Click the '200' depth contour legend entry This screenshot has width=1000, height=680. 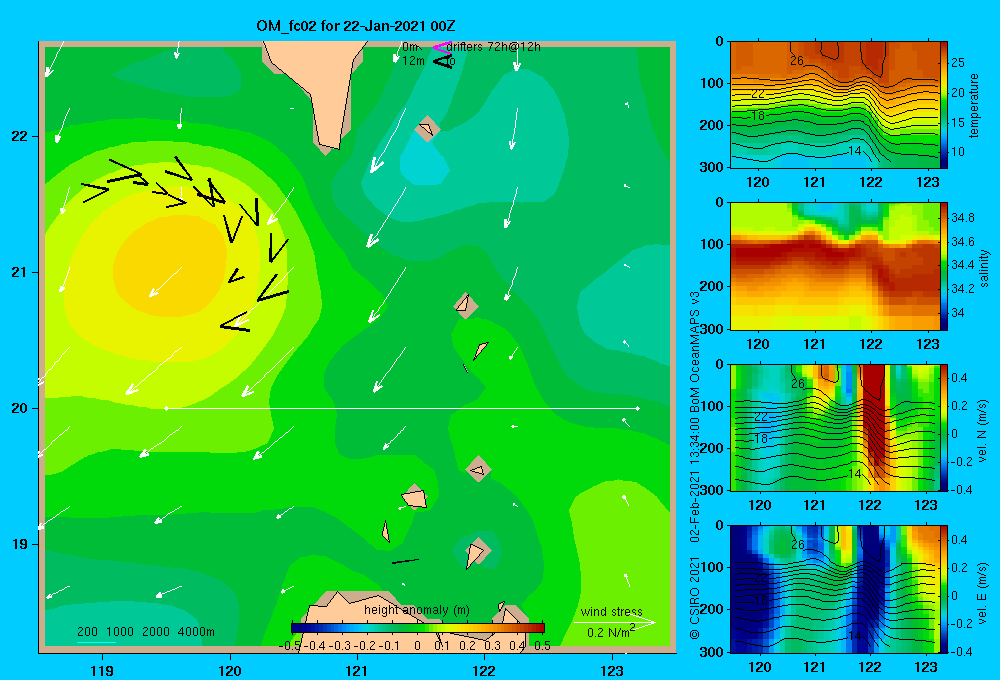[87, 632]
